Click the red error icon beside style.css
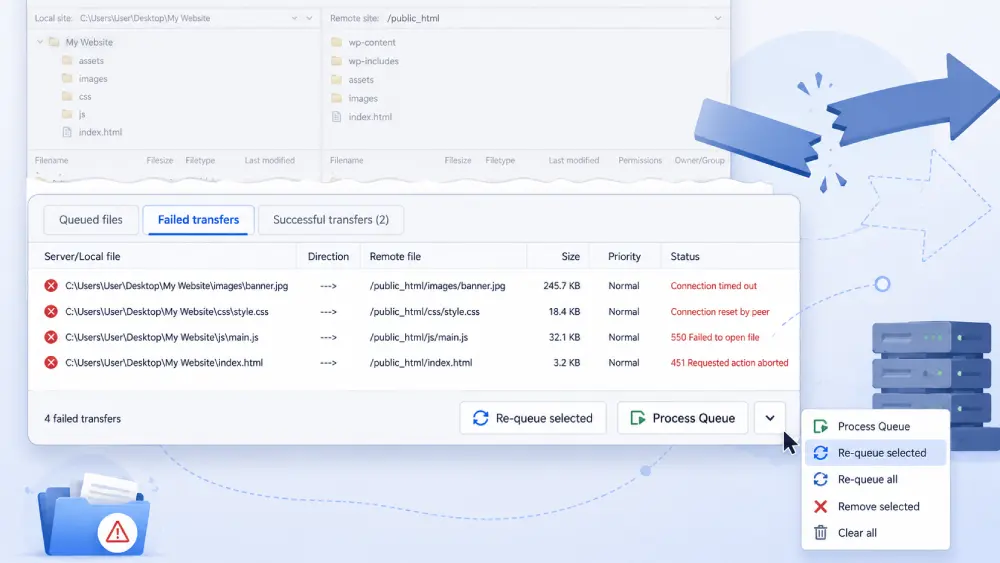 coord(51,312)
